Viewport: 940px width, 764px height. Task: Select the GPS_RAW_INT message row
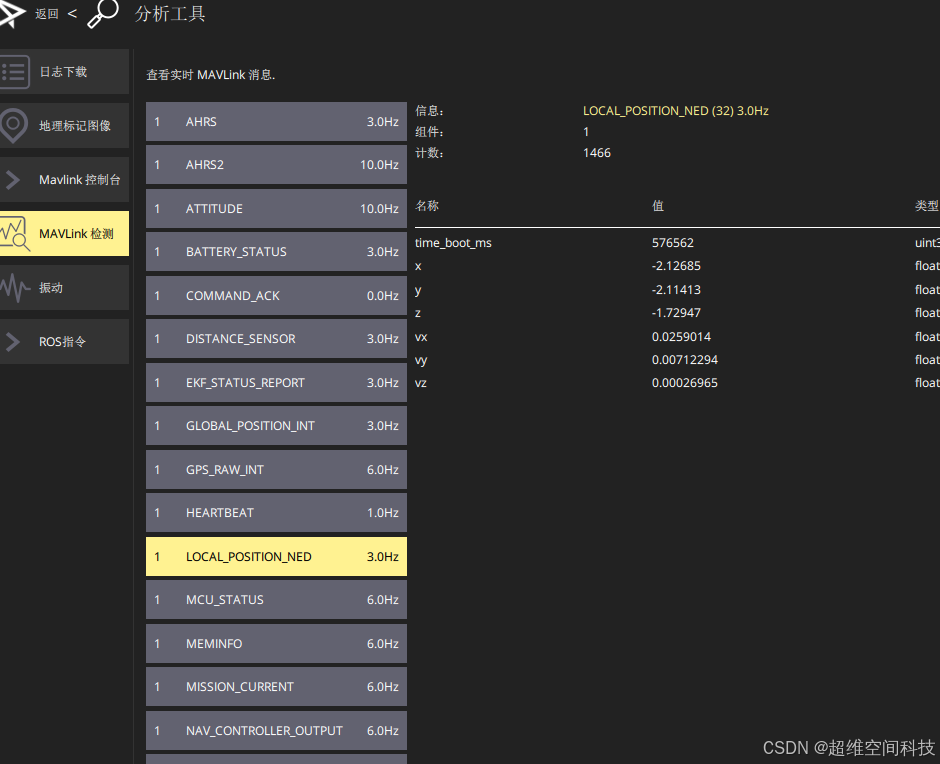pos(276,470)
